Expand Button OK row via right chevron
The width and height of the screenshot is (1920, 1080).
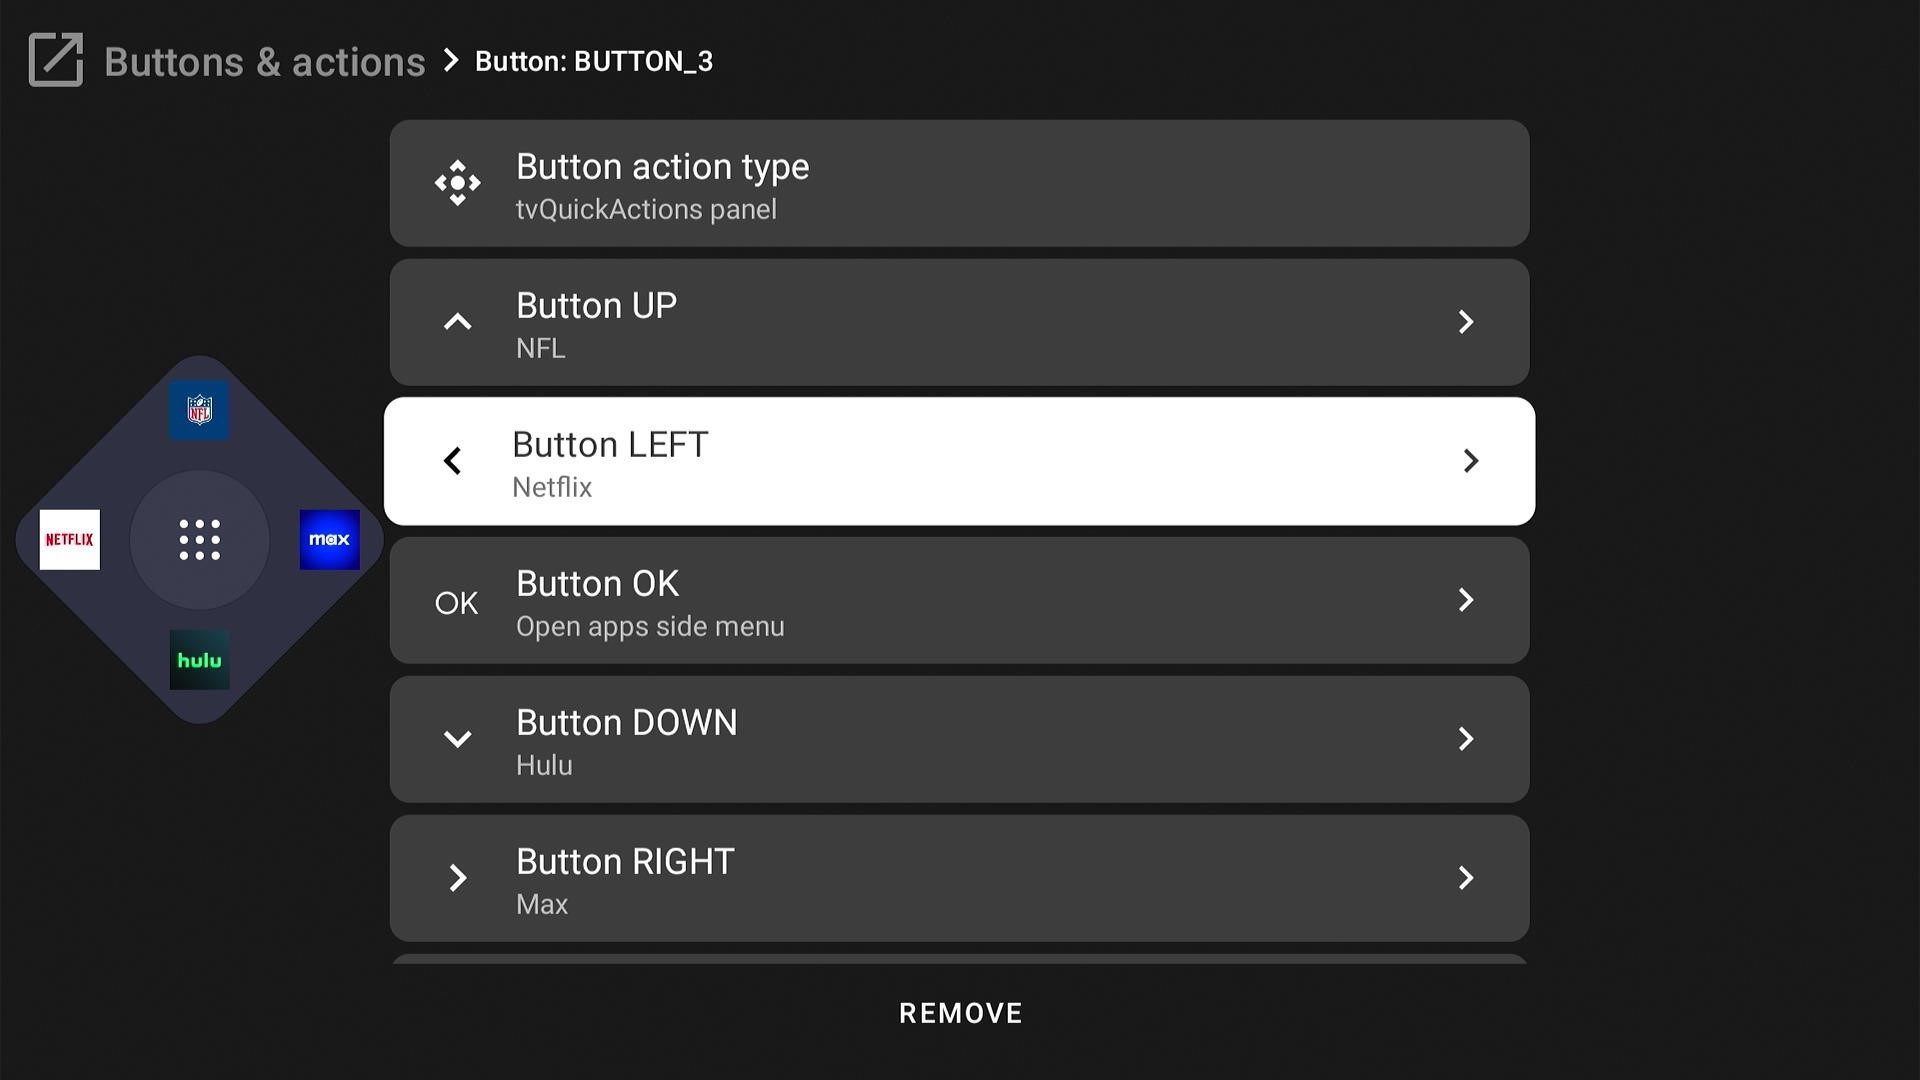coord(1465,600)
